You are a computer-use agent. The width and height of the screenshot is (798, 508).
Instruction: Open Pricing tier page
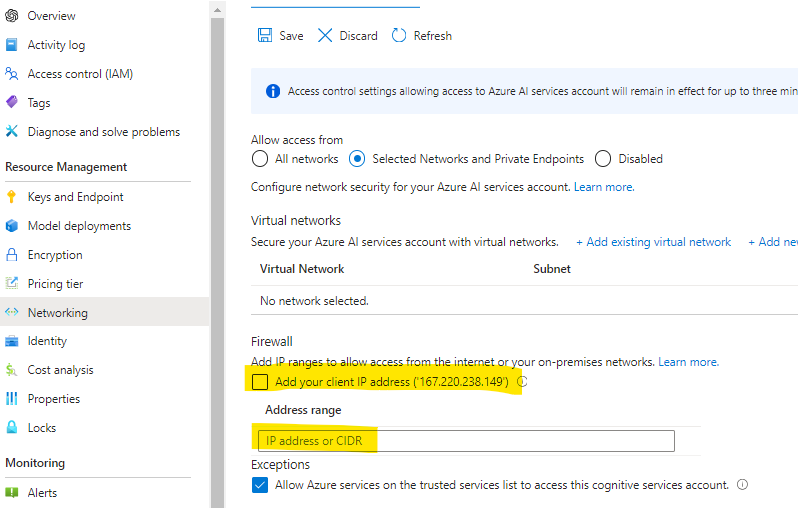click(55, 284)
